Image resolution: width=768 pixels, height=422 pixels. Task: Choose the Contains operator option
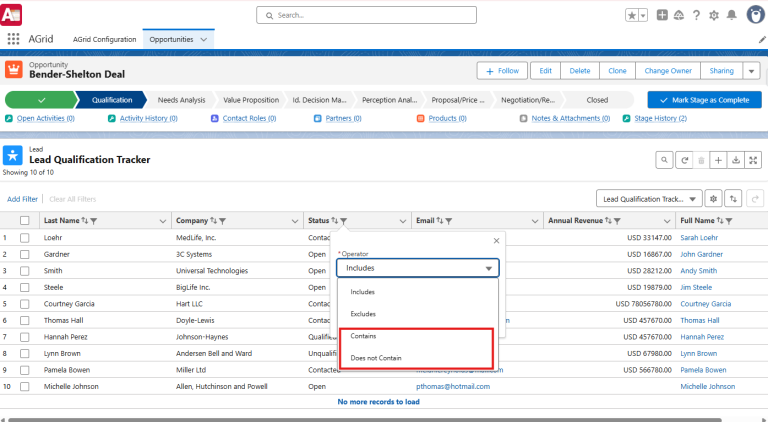(x=418, y=336)
